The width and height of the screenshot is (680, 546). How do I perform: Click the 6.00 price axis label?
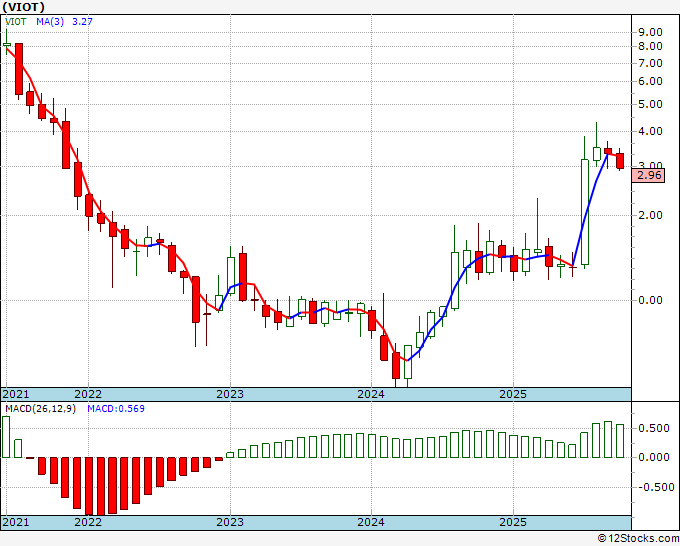(x=650, y=82)
